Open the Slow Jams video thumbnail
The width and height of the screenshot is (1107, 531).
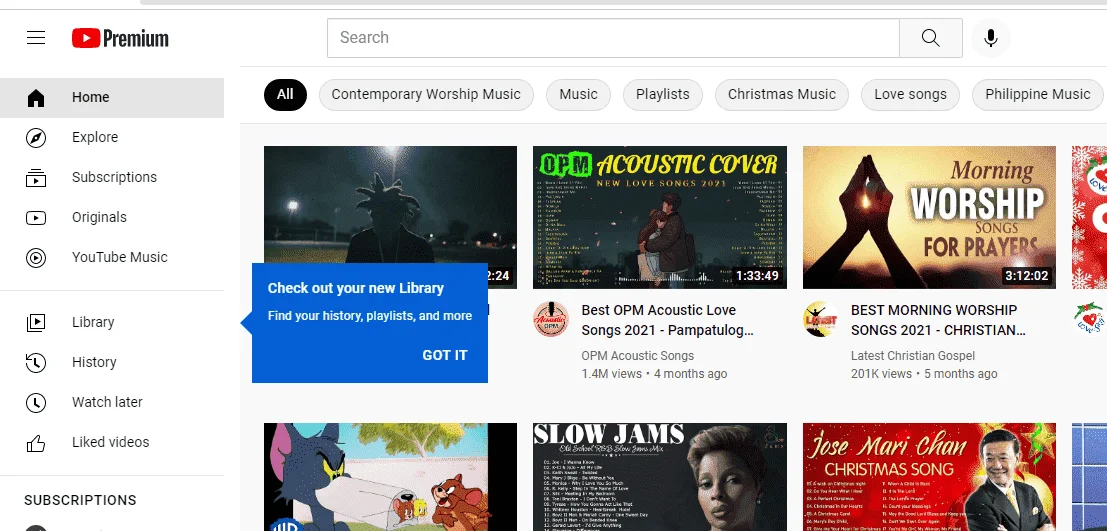(659, 477)
